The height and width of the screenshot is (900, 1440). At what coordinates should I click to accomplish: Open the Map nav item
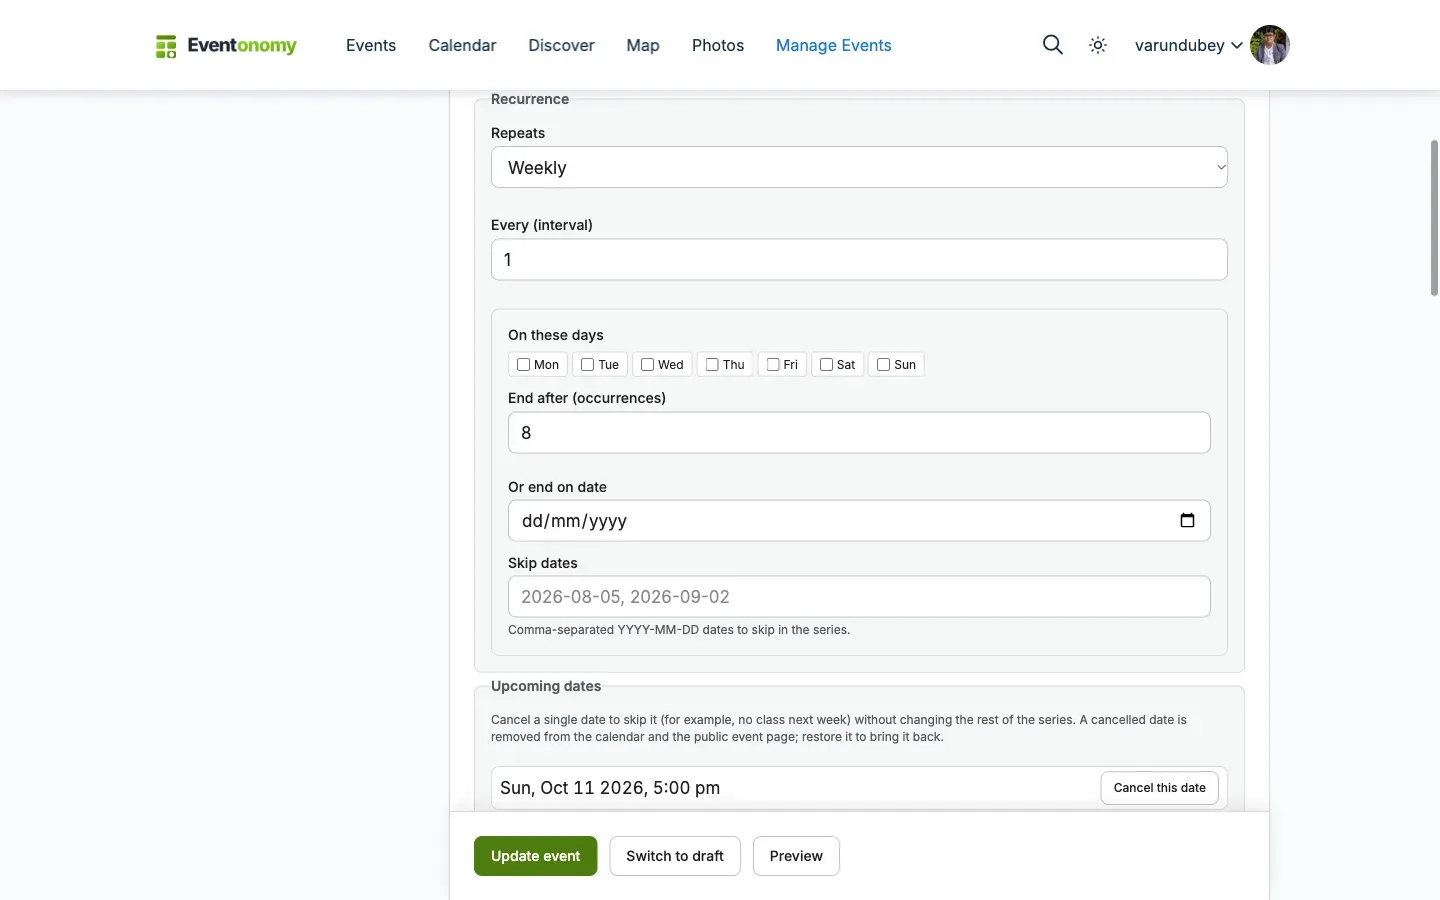coord(643,45)
